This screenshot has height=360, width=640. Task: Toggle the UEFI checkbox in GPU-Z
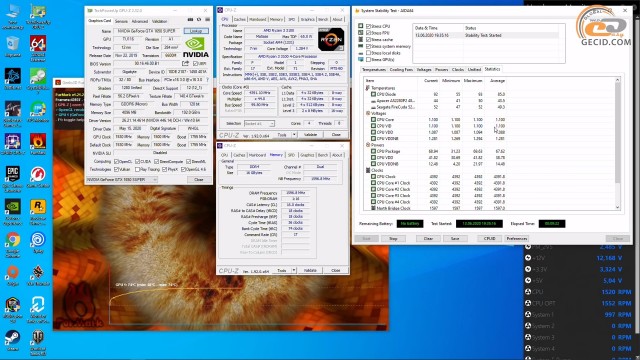(x=196, y=63)
